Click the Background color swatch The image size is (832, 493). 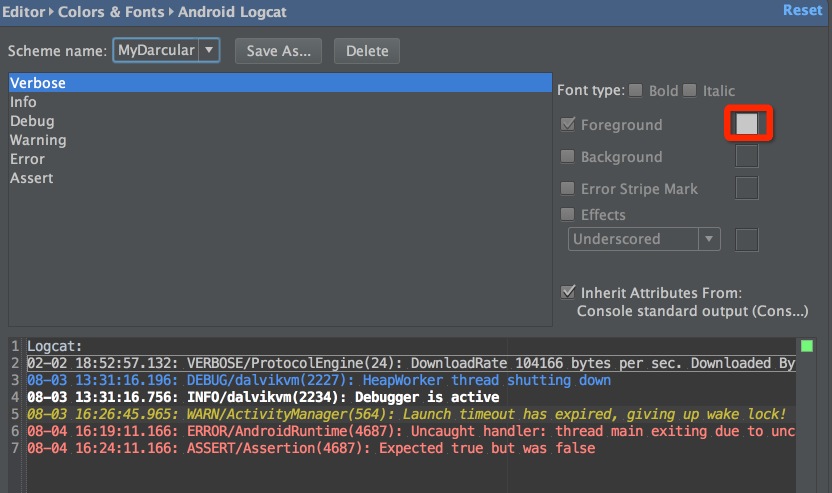[747, 157]
